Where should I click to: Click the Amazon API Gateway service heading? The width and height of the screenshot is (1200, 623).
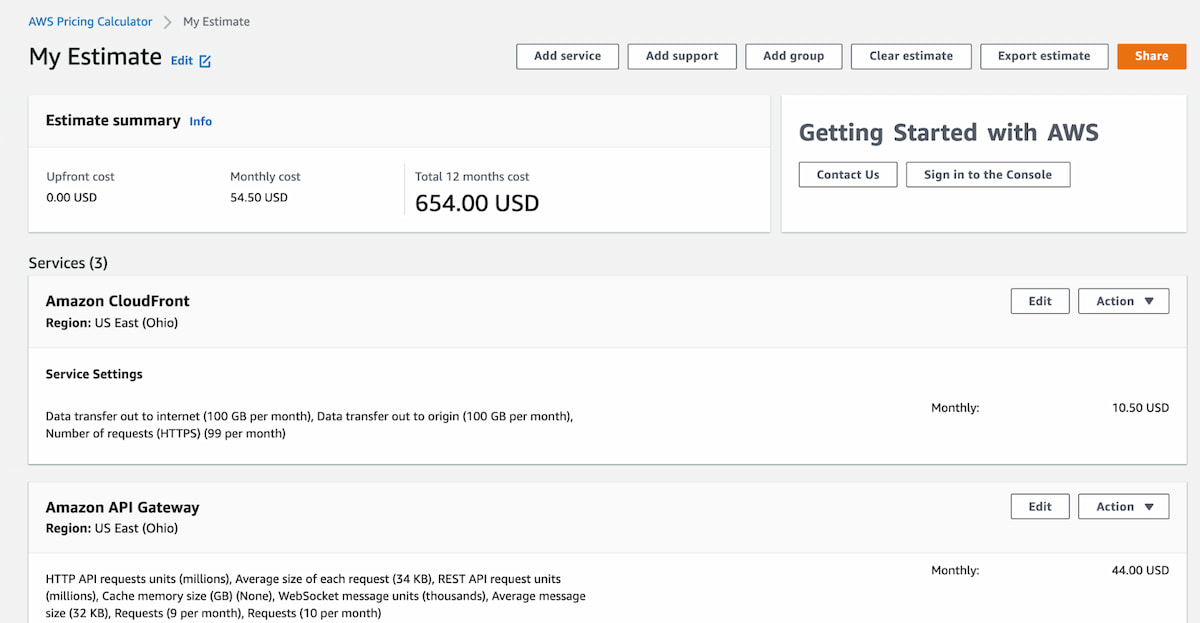(x=123, y=507)
